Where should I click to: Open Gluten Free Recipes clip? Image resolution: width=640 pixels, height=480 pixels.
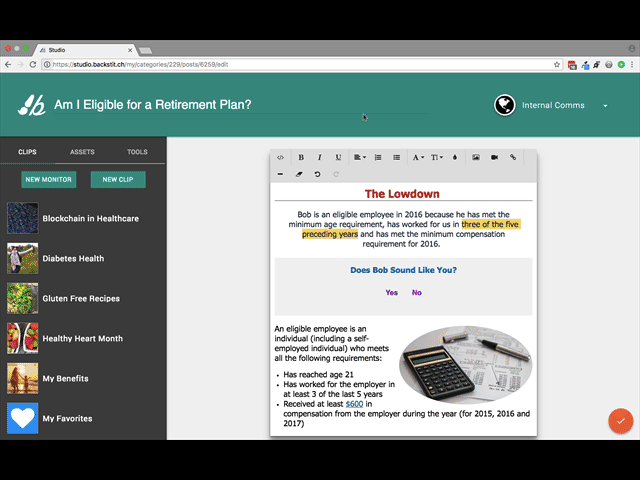pos(81,299)
